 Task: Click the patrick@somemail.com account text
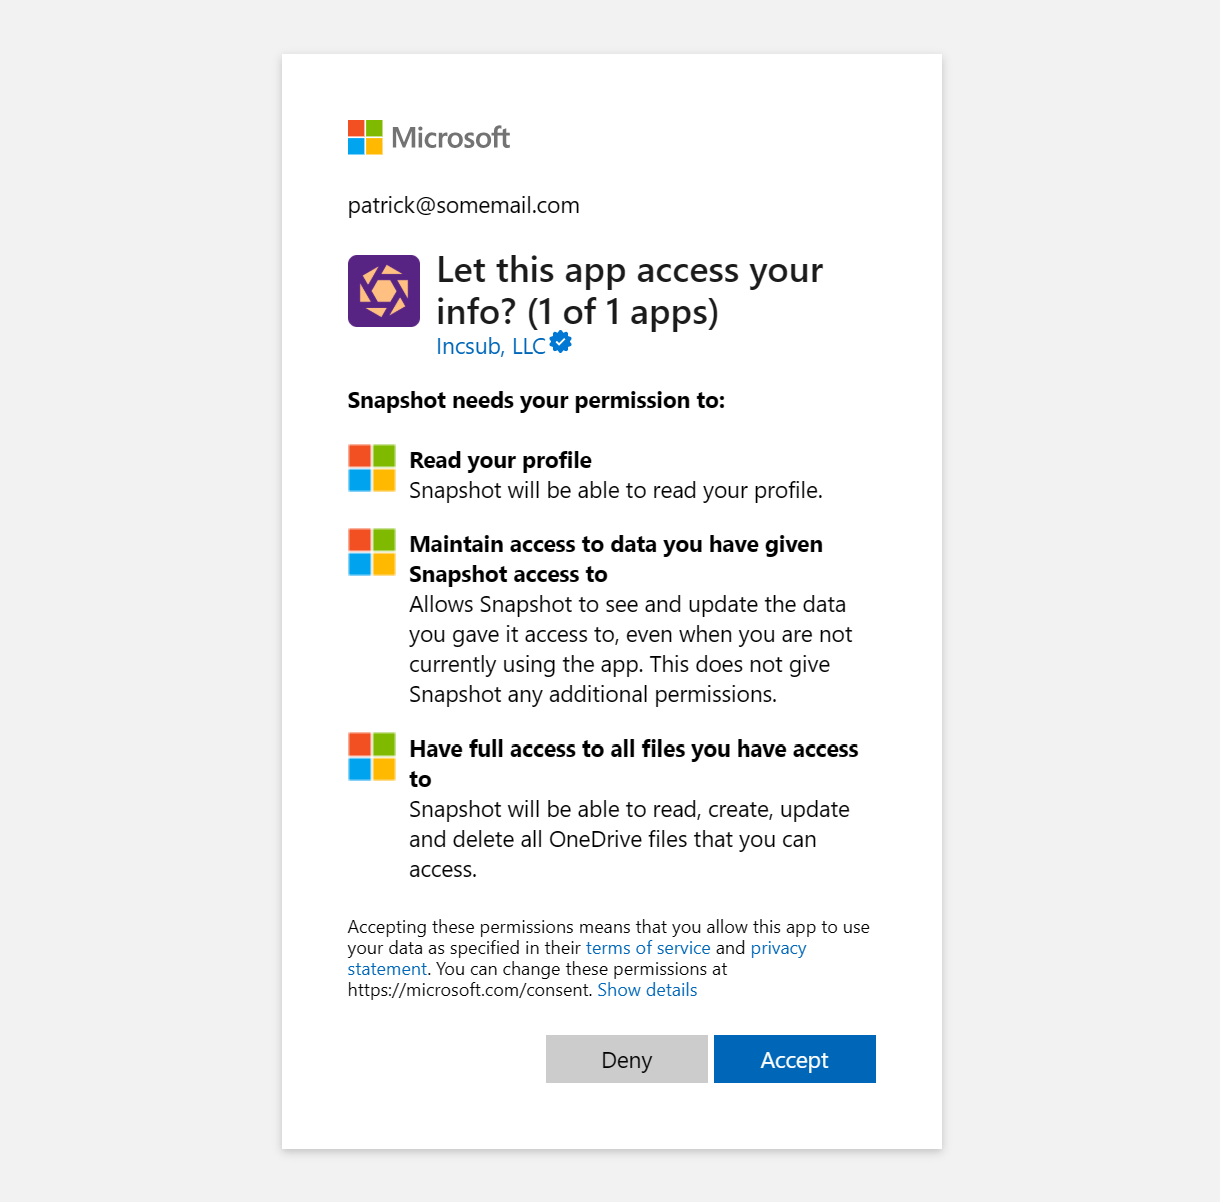coord(464,206)
